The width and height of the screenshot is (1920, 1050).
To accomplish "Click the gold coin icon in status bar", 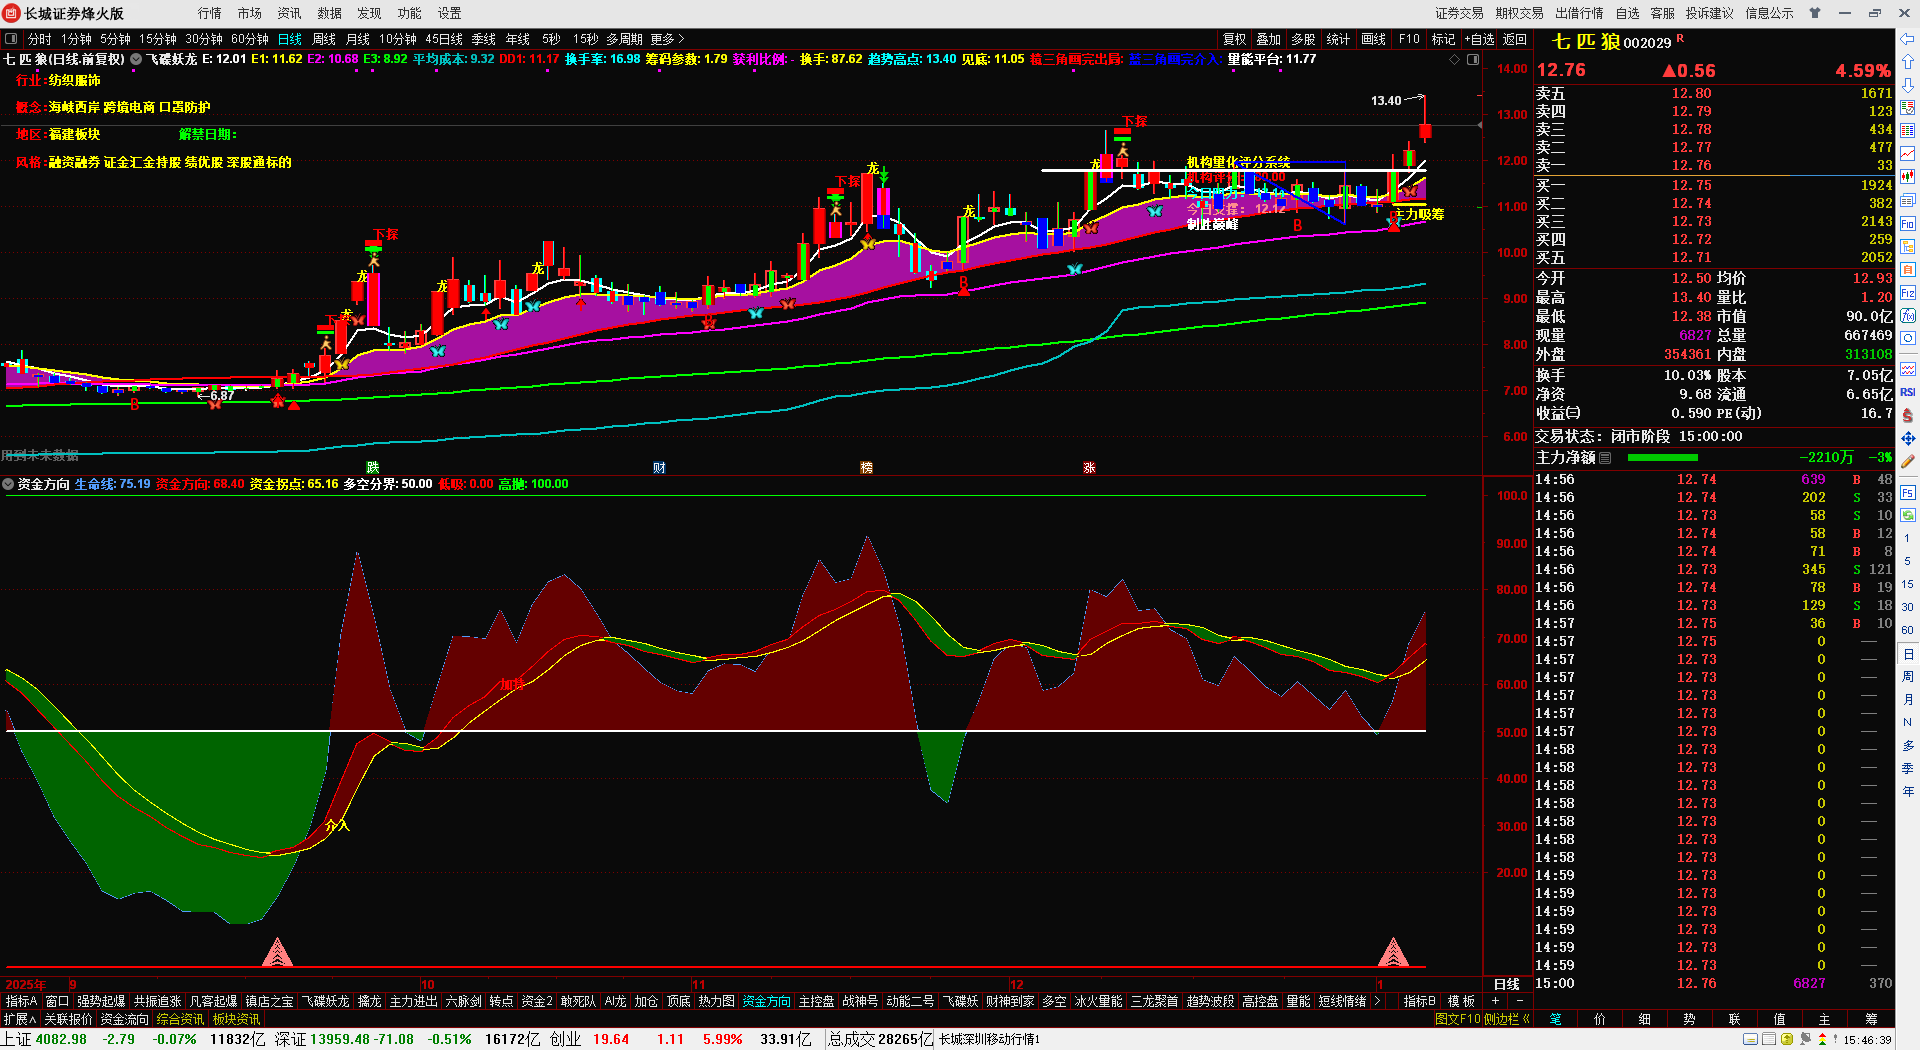I will [1787, 1040].
